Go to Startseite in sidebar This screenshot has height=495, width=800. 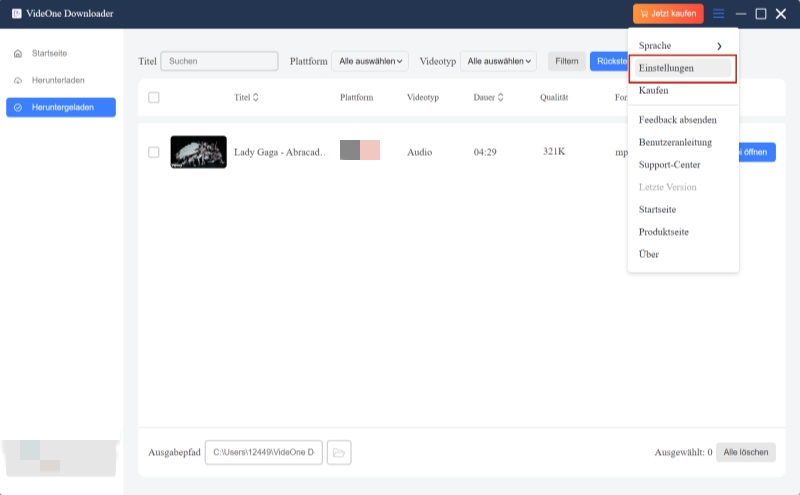48,52
